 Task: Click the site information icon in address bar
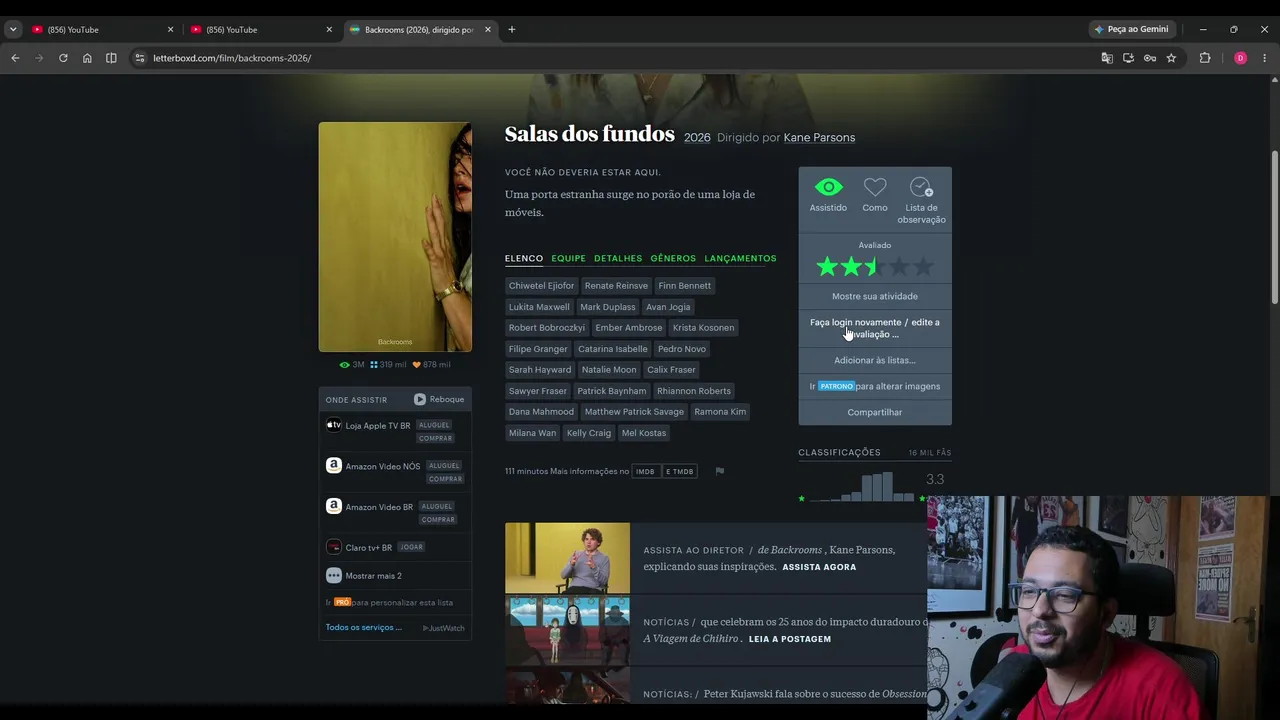(140, 58)
